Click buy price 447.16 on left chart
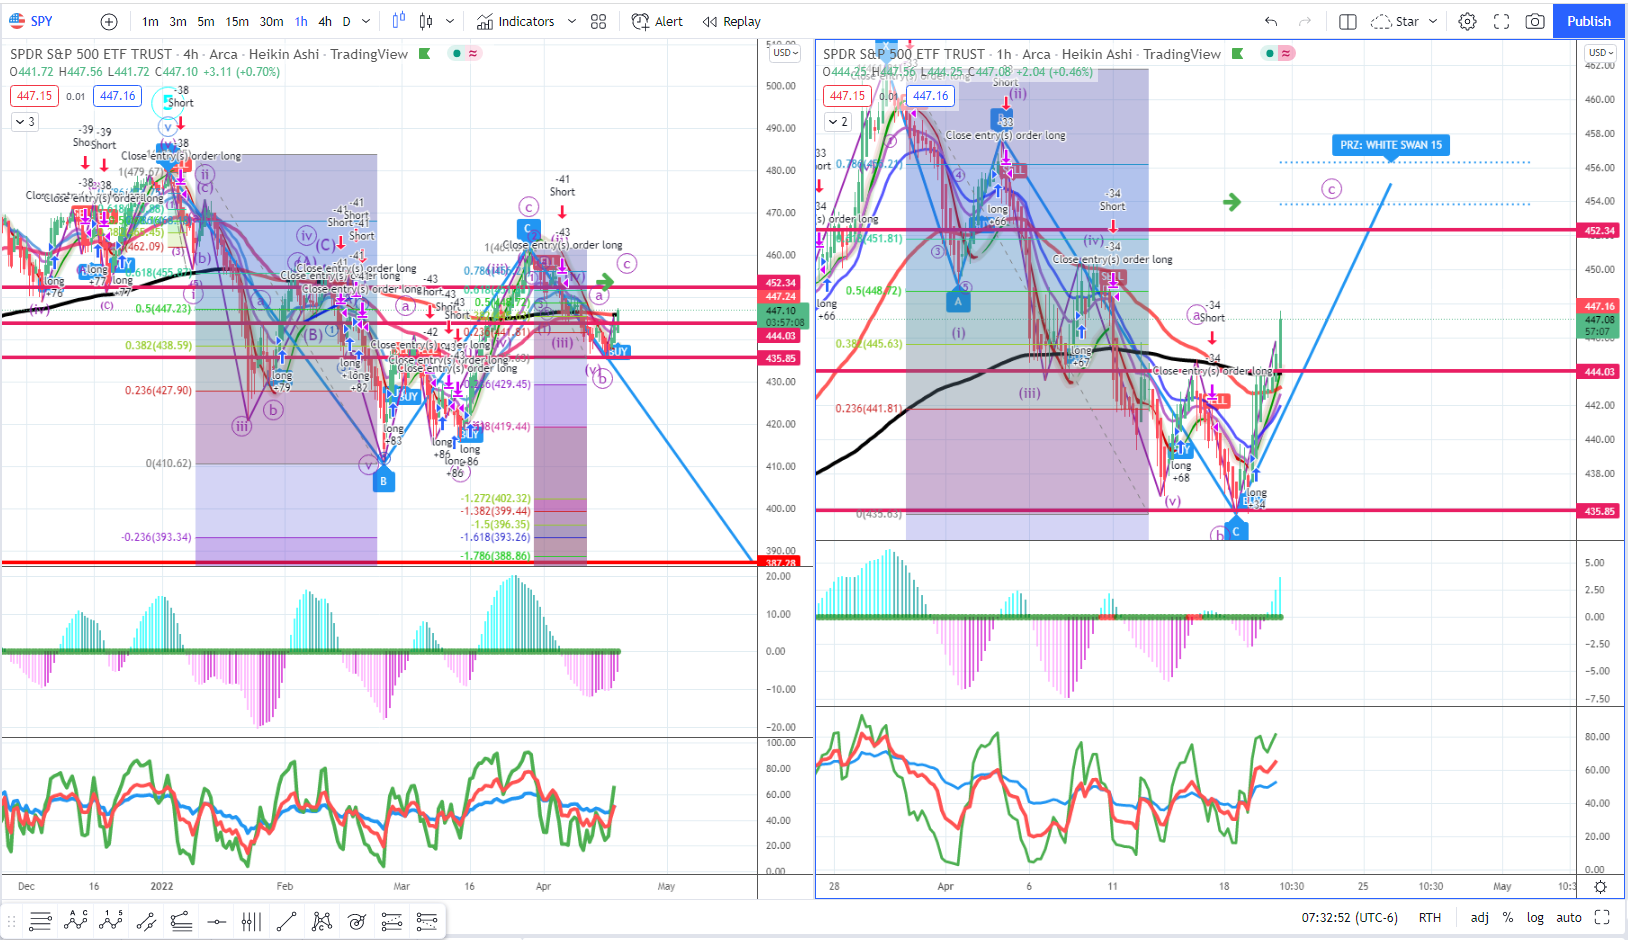The width and height of the screenshot is (1628, 940). [x=118, y=96]
